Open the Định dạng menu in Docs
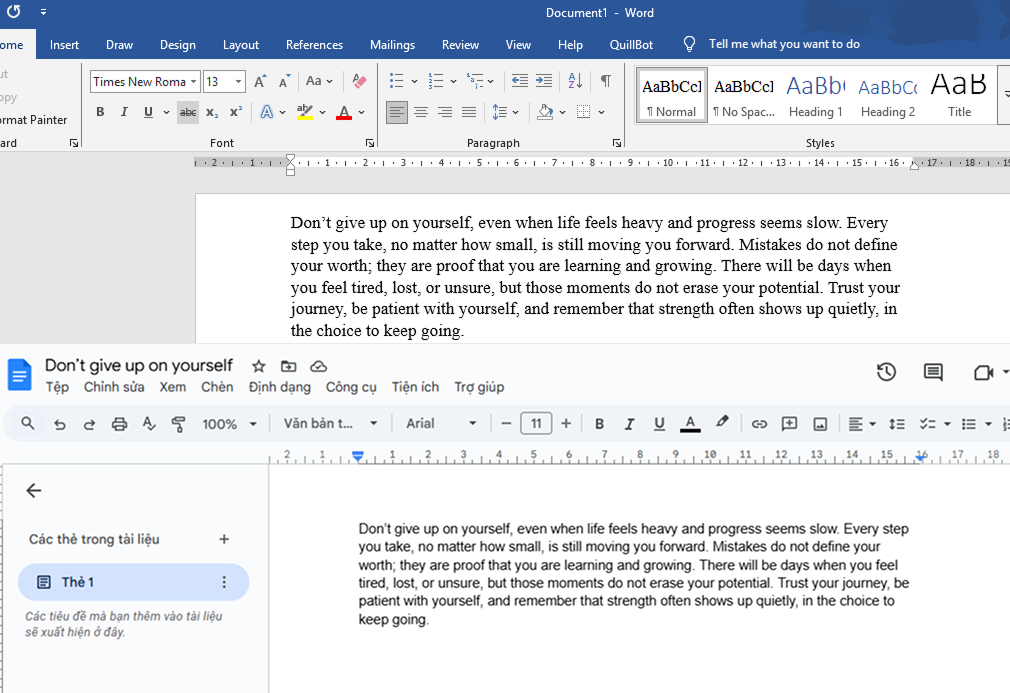The width and height of the screenshot is (1010, 693). (280, 387)
